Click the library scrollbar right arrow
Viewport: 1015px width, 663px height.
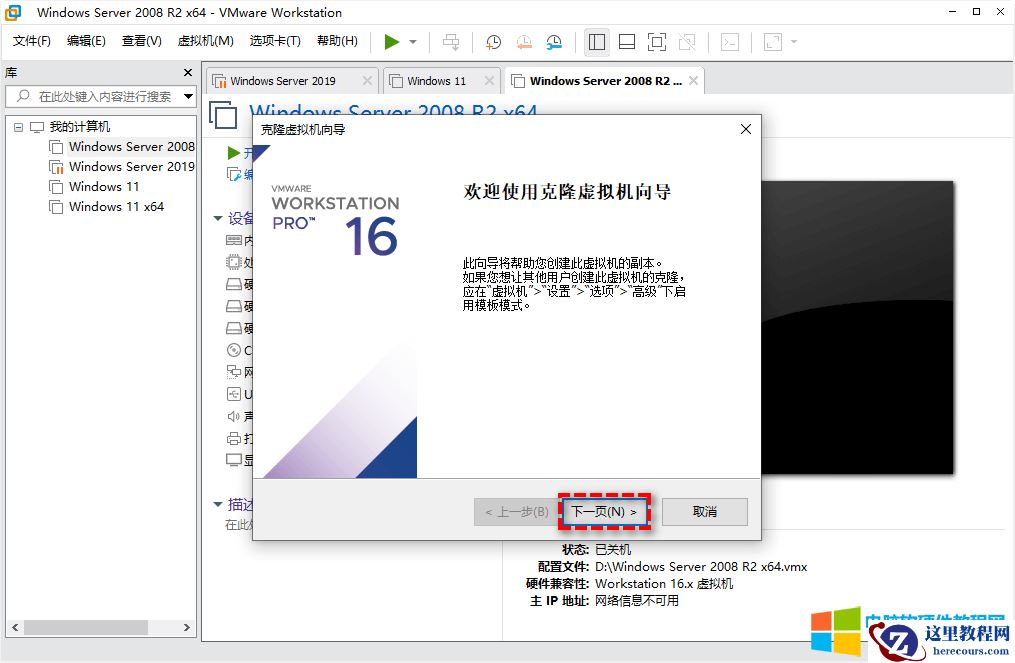coord(186,627)
